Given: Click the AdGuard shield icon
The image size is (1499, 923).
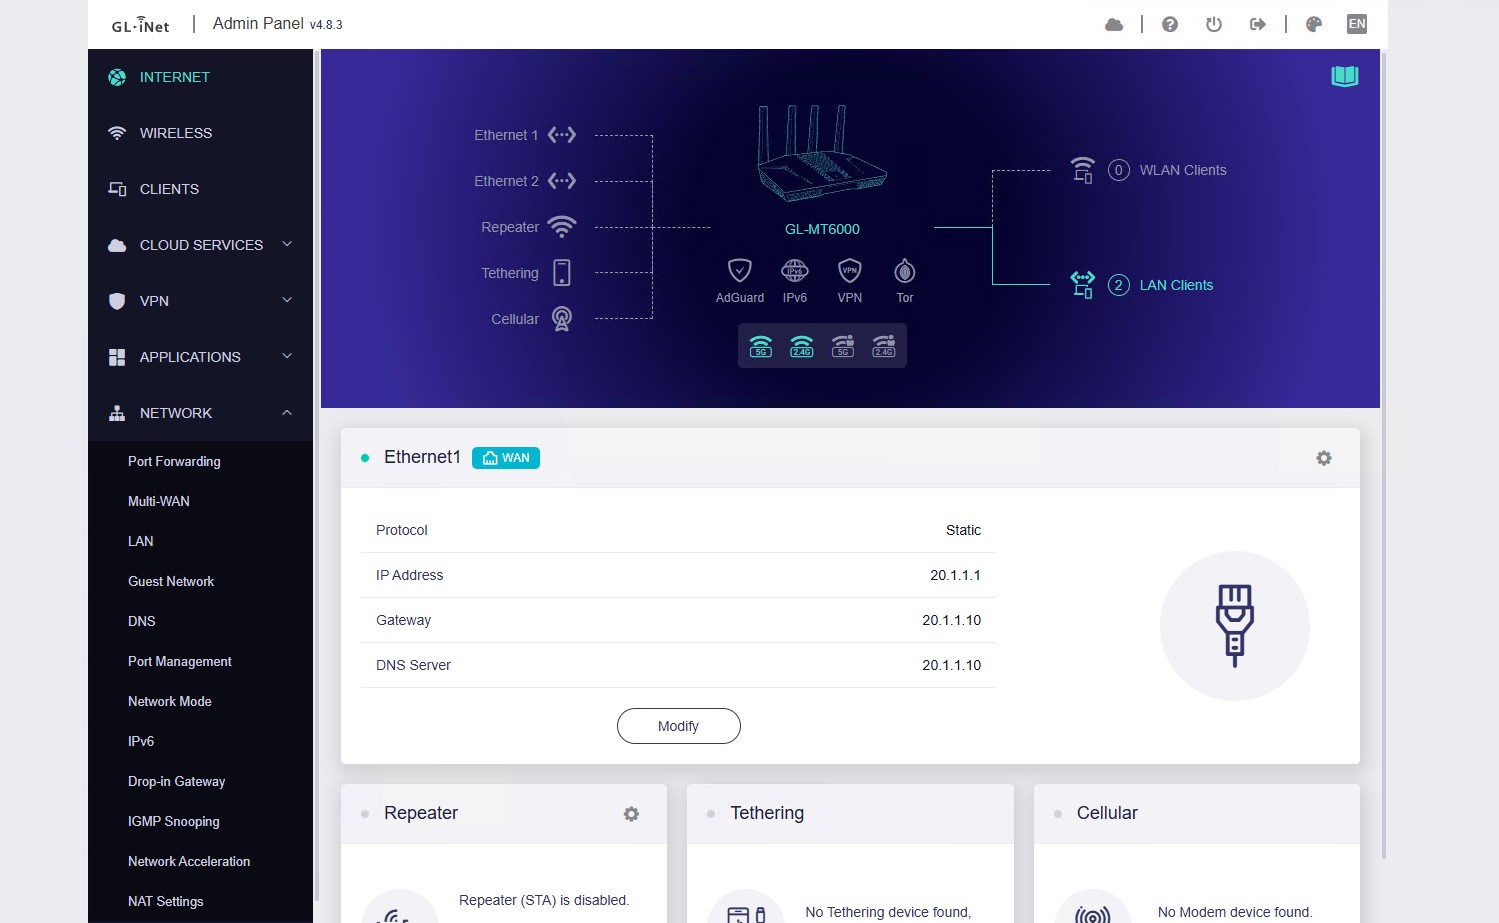Looking at the screenshot, I should [x=740, y=270].
